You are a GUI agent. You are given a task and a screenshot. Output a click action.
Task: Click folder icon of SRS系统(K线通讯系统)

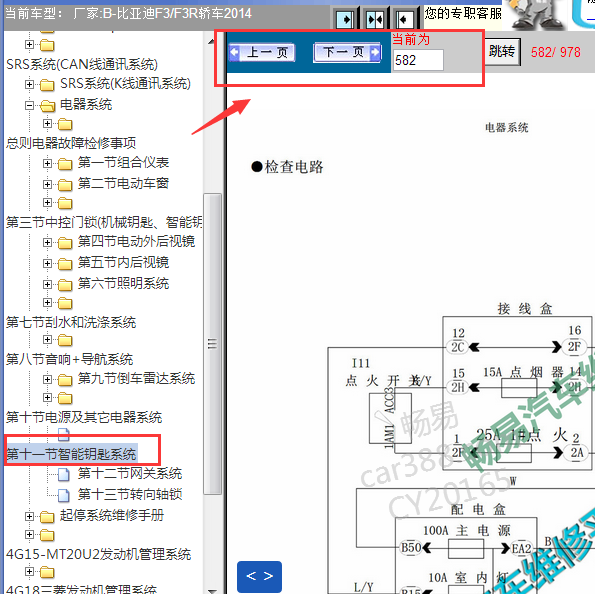click(x=47, y=85)
